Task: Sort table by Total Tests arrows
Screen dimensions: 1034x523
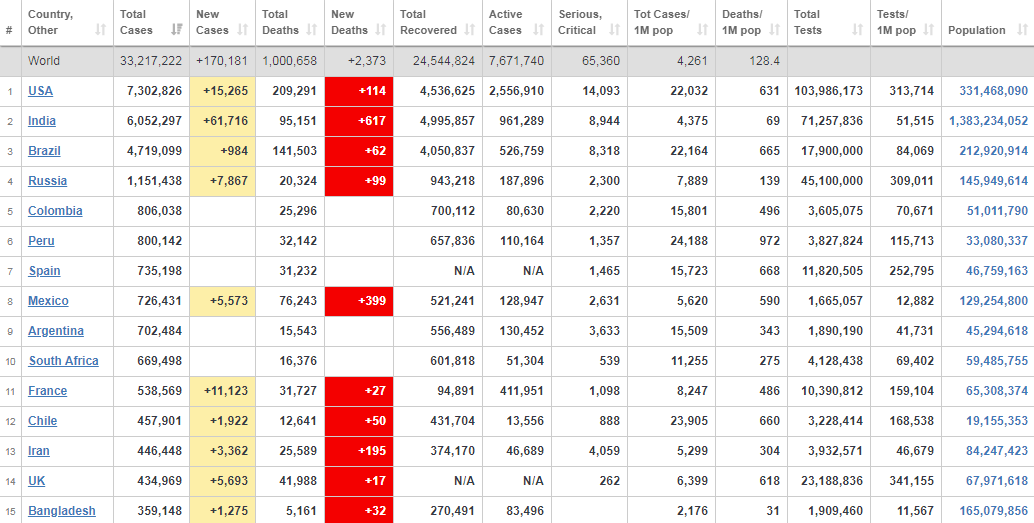Action: pos(857,30)
